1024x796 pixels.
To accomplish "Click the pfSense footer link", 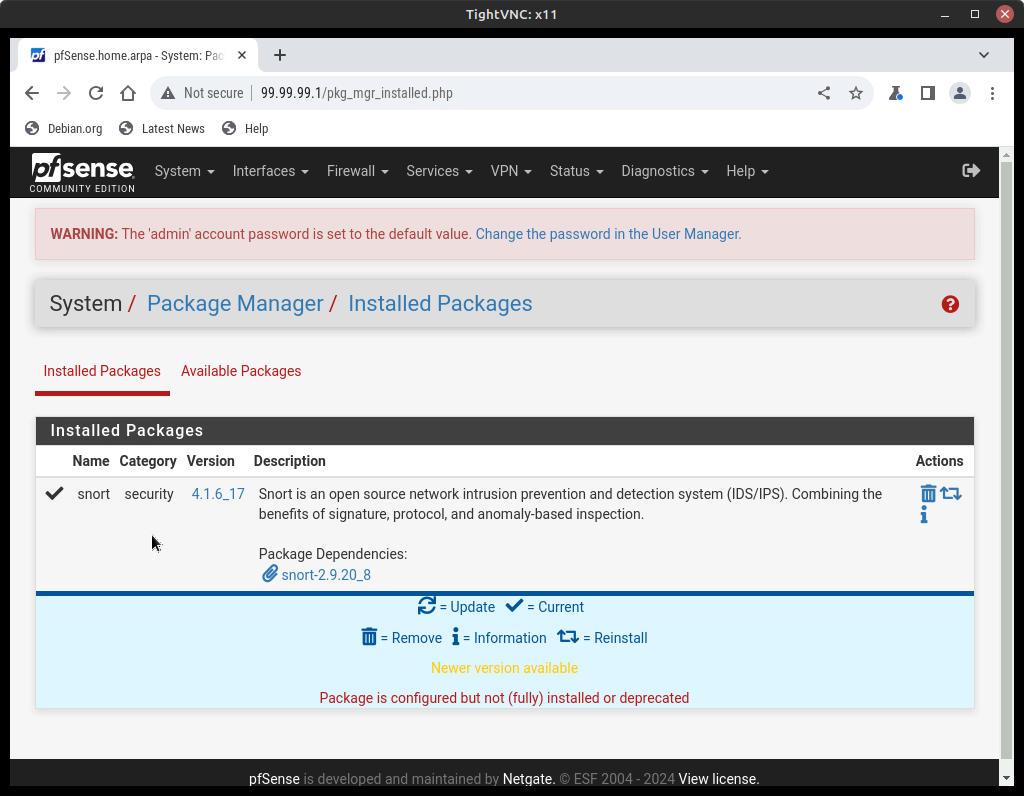I will point(274,779).
